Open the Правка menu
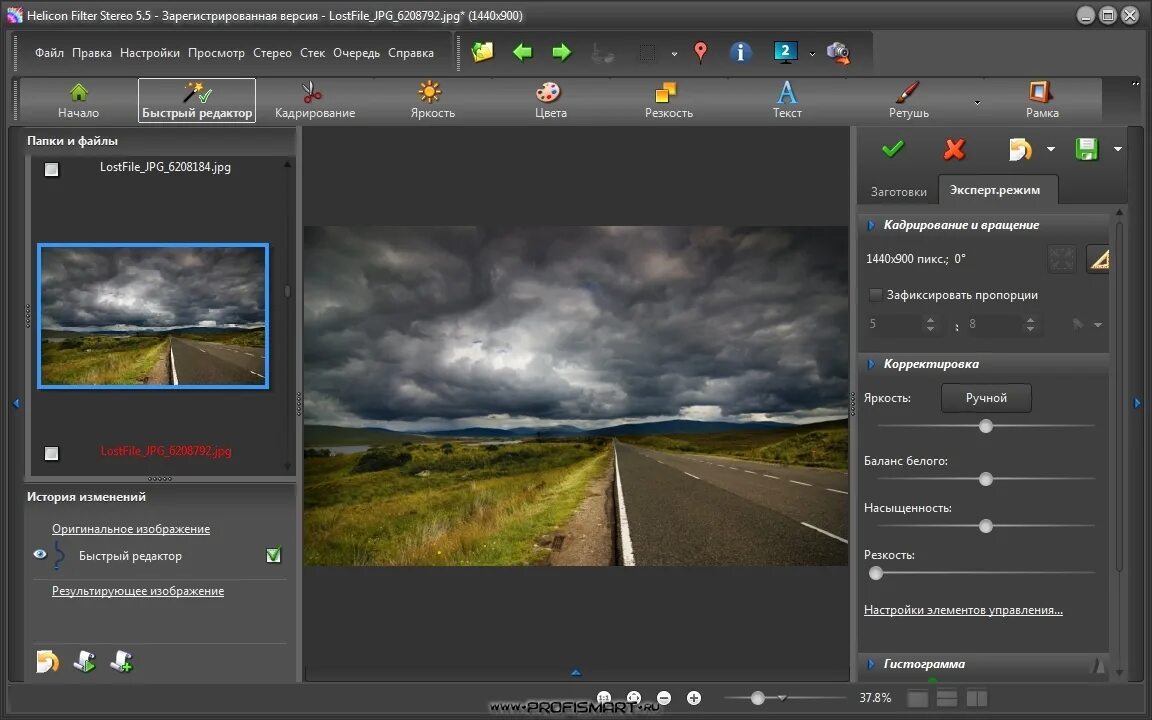 coord(92,53)
